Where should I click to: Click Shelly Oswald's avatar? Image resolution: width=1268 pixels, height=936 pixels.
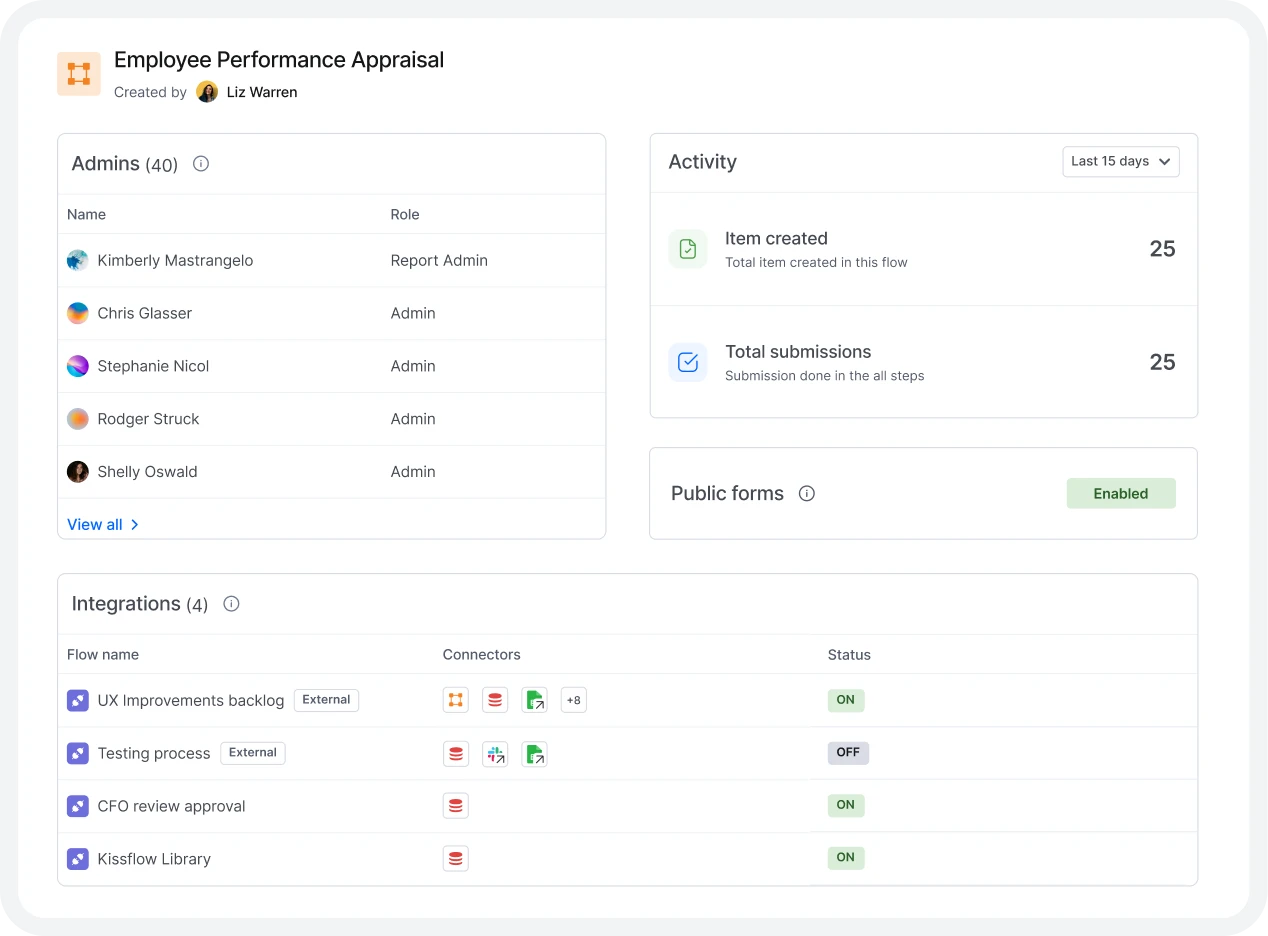tap(78, 472)
